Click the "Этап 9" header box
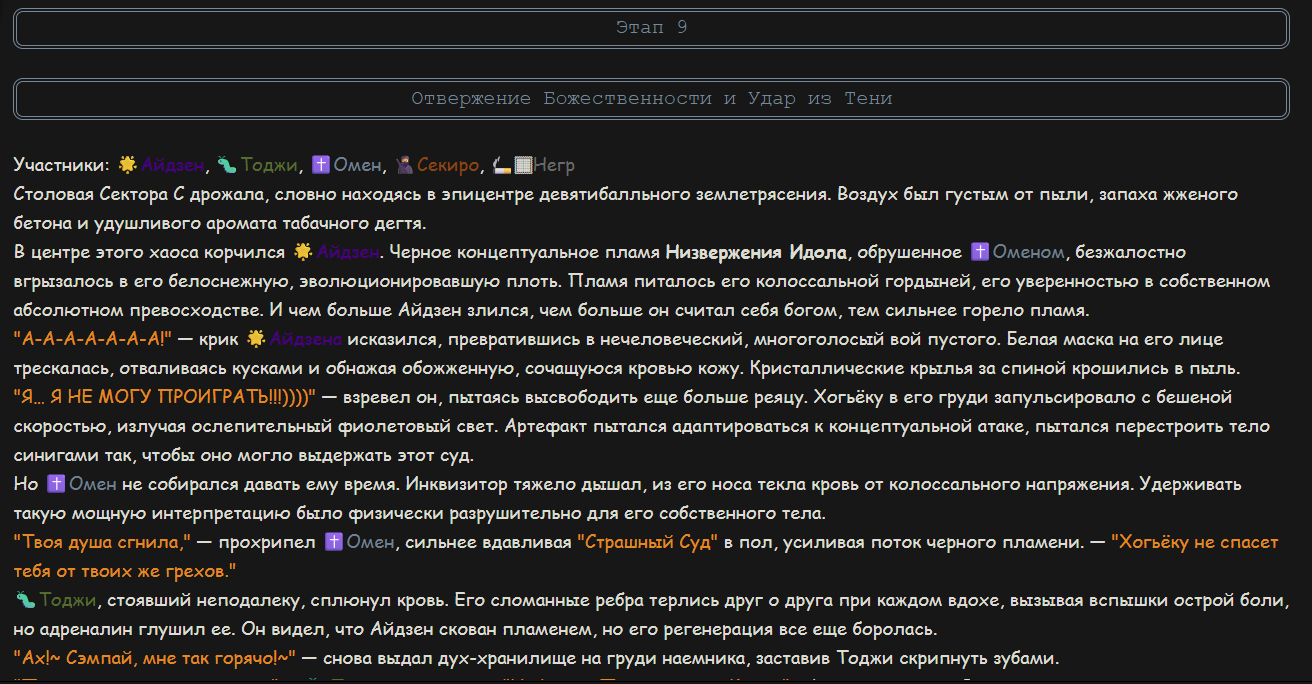1312x684 pixels. tap(651, 28)
